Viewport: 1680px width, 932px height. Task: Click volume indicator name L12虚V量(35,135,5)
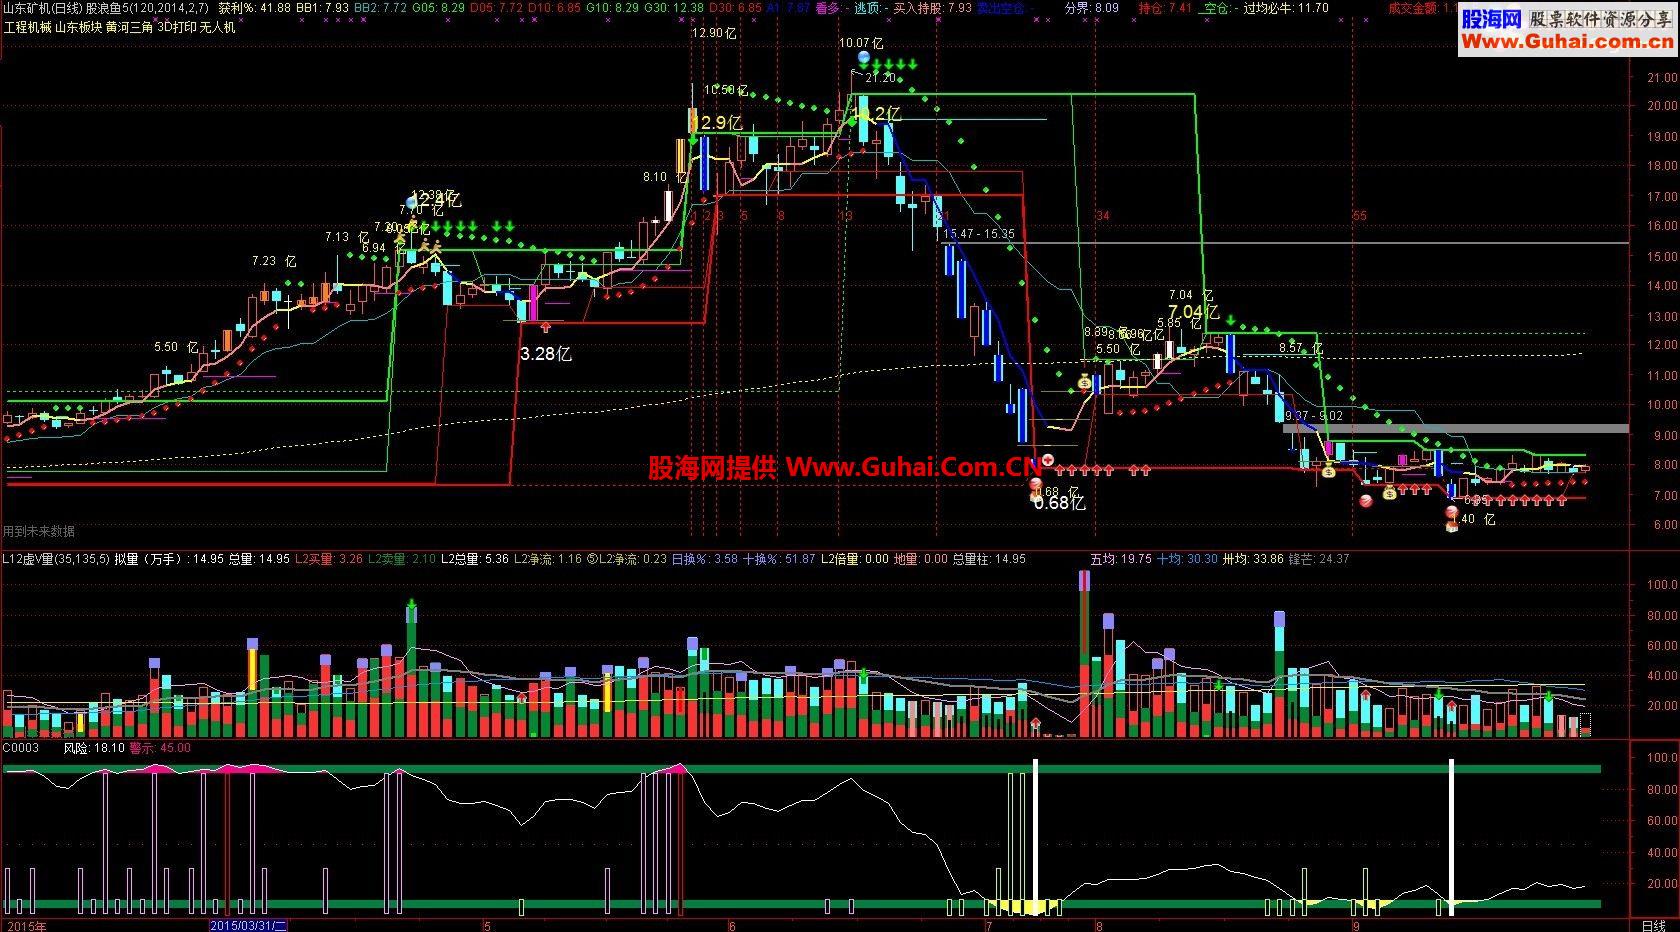56,559
